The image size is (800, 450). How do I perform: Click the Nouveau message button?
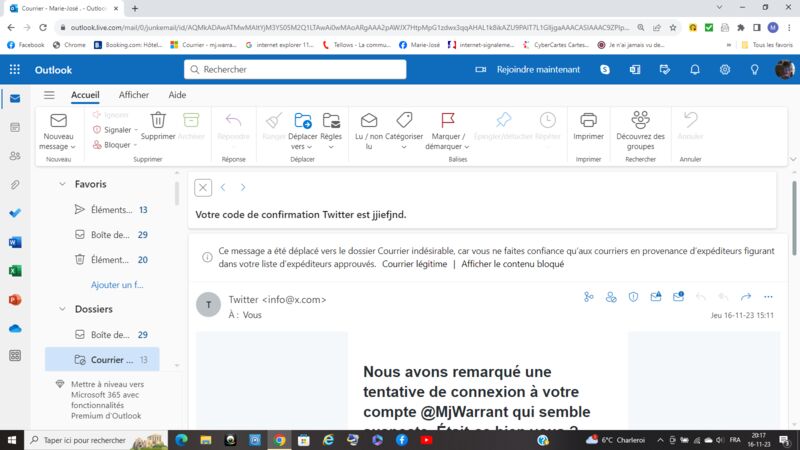click(x=58, y=131)
